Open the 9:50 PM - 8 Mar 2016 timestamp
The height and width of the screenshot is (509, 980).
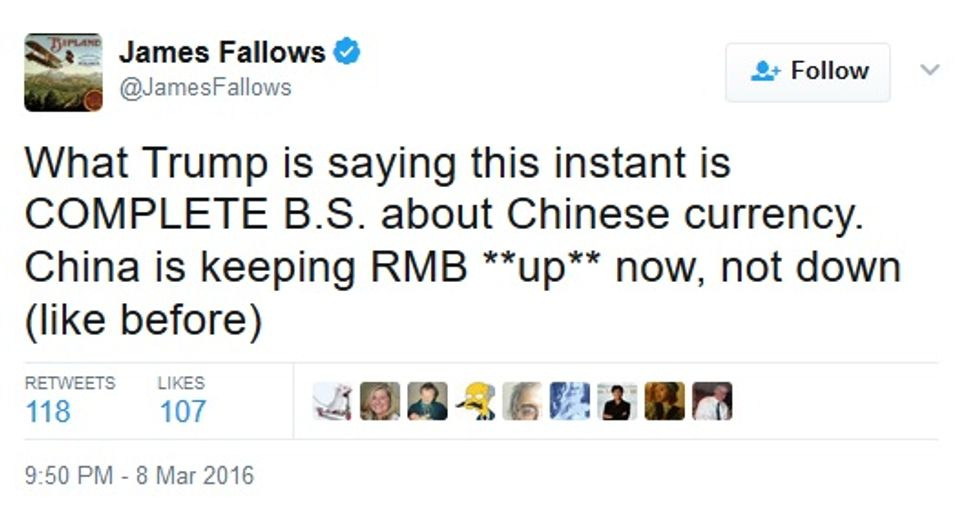click(x=139, y=475)
